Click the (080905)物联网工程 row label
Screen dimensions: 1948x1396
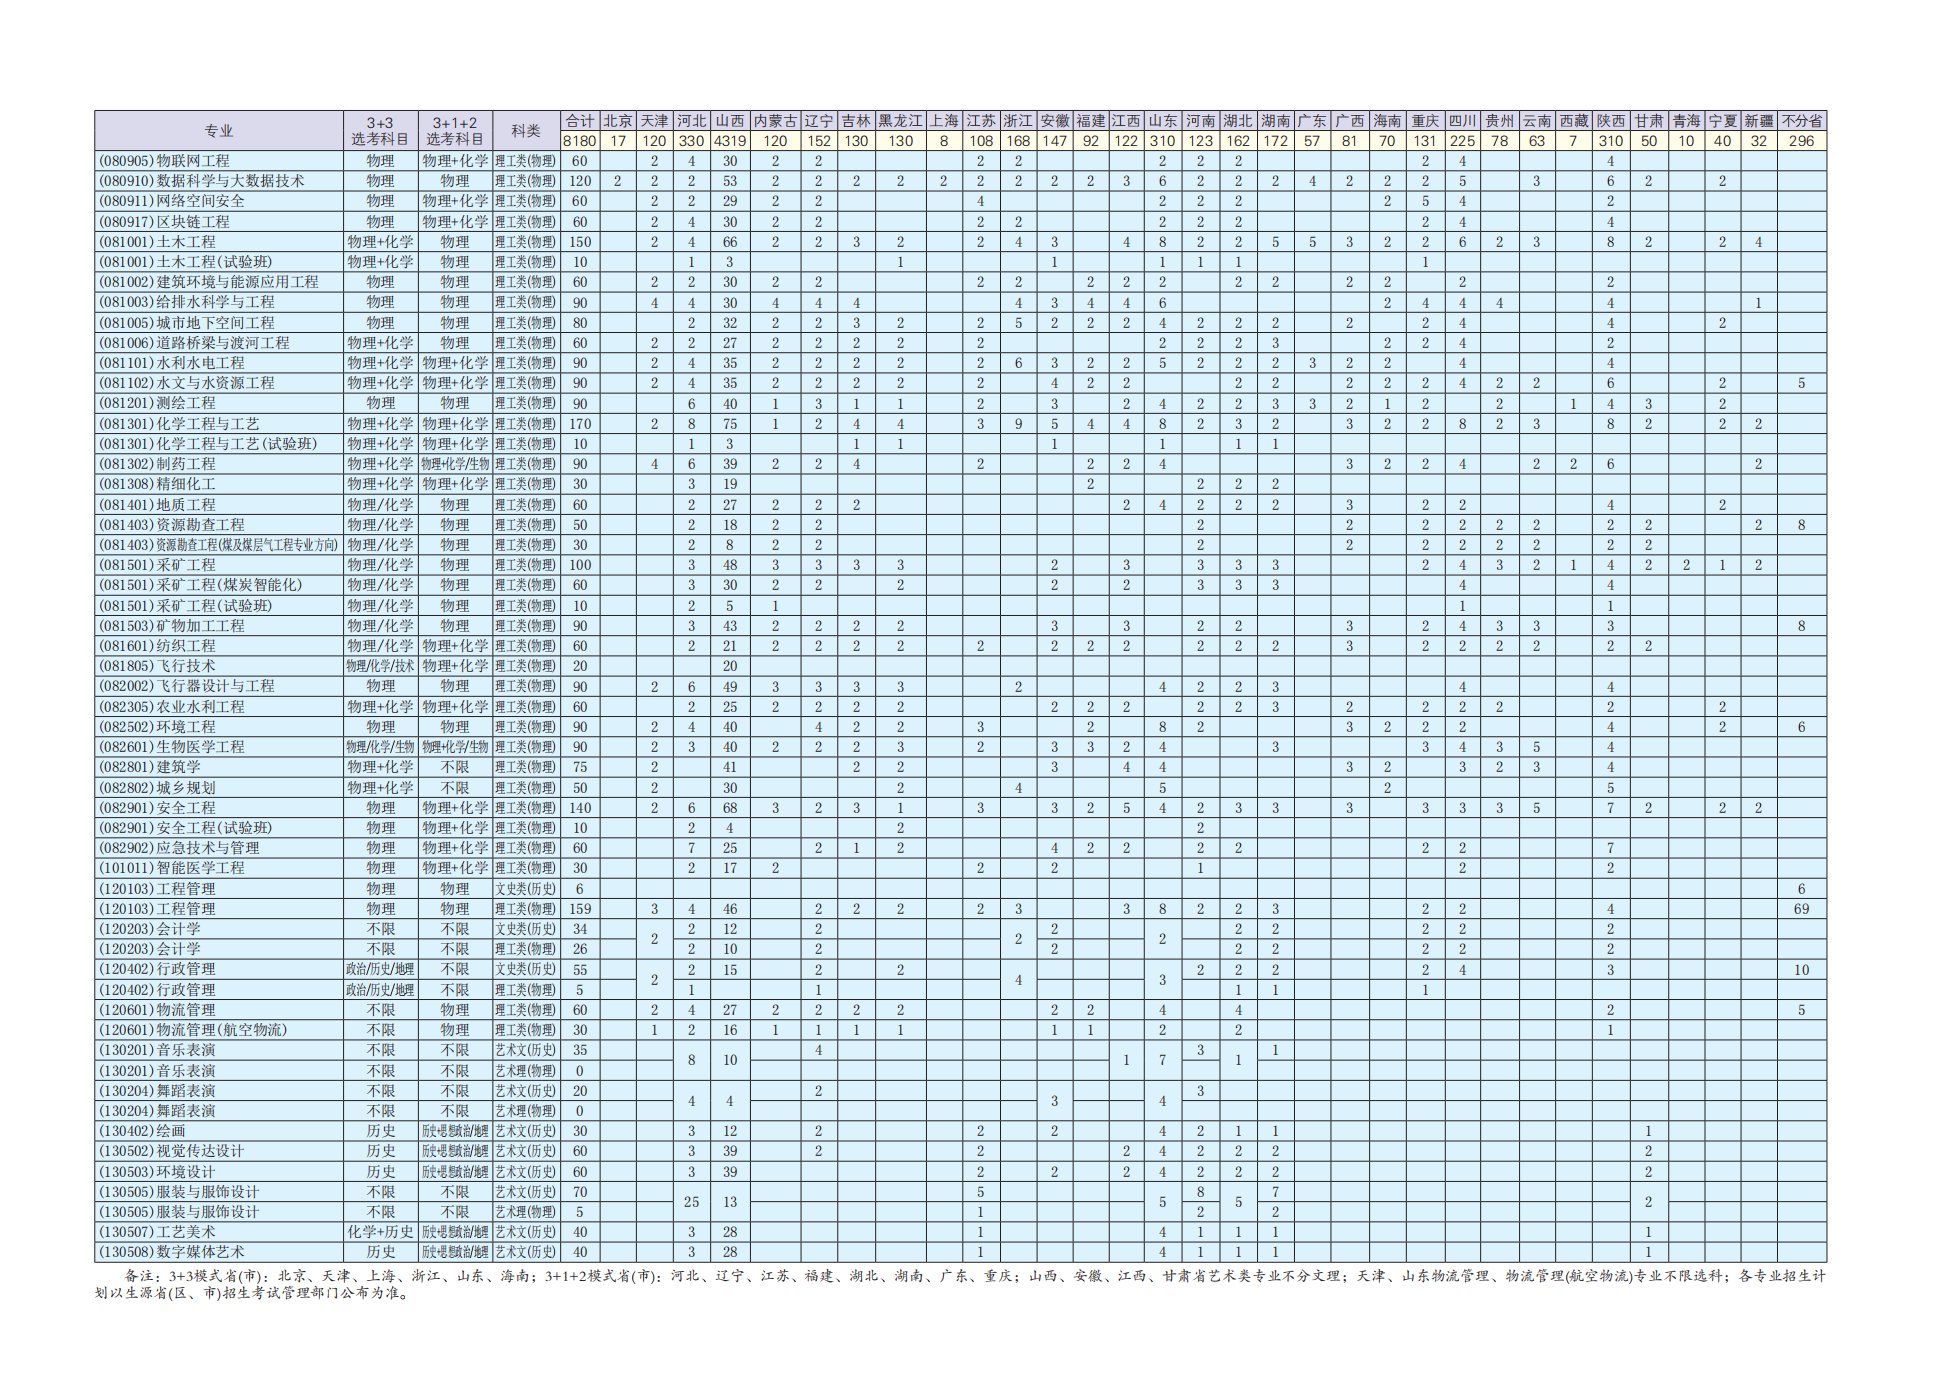pos(164,161)
